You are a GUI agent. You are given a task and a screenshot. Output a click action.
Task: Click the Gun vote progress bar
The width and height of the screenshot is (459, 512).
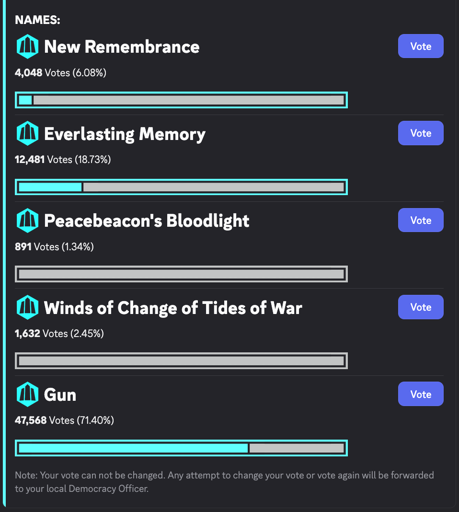pyautogui.click(x=181, y=448)
